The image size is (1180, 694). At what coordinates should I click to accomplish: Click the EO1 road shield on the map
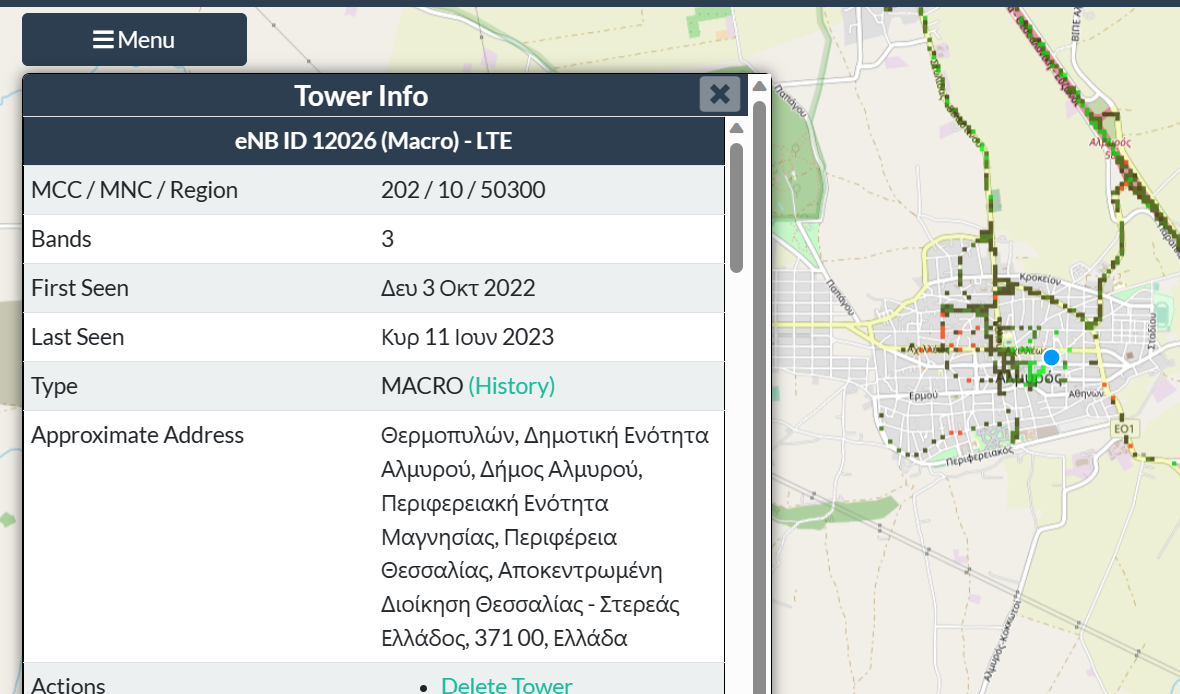pos(1124,428)
